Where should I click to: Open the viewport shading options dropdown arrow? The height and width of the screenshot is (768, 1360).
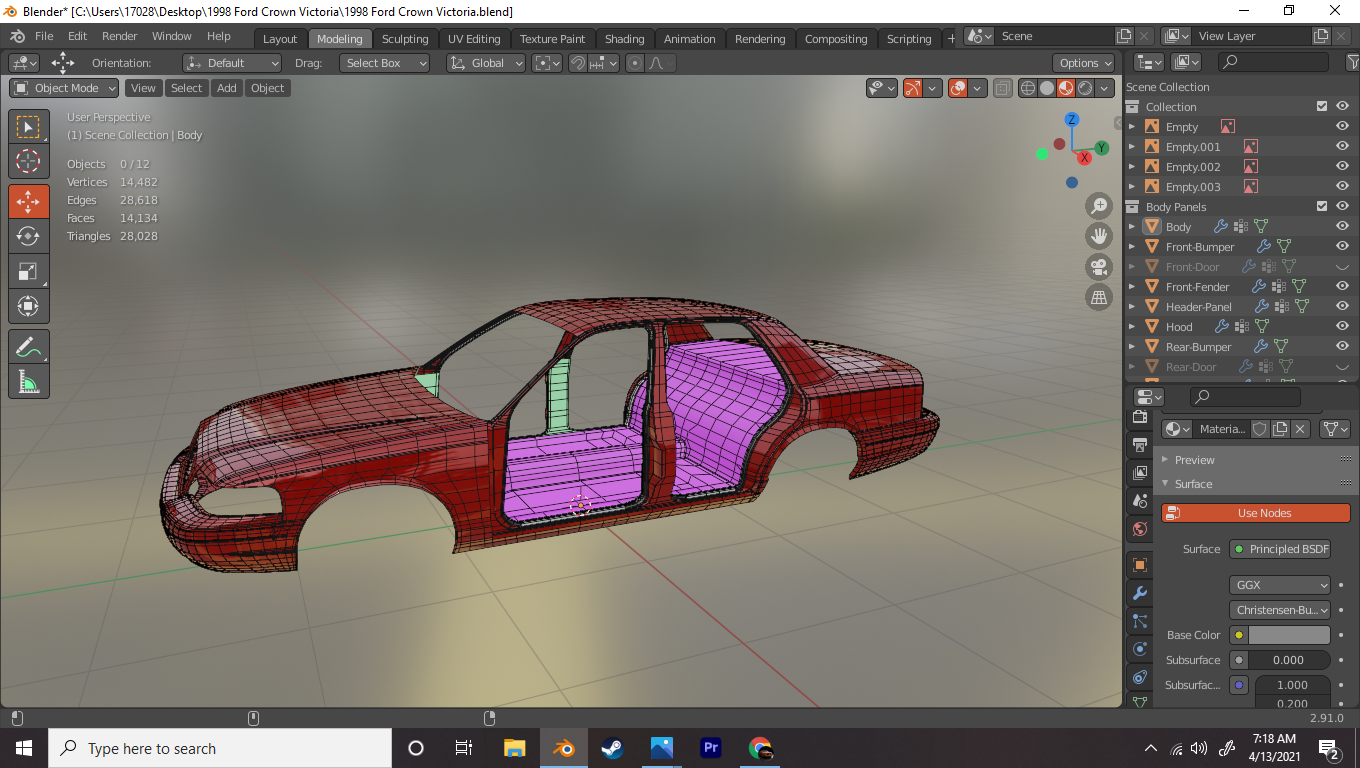pyautogui.click(x=1105, y=88)
